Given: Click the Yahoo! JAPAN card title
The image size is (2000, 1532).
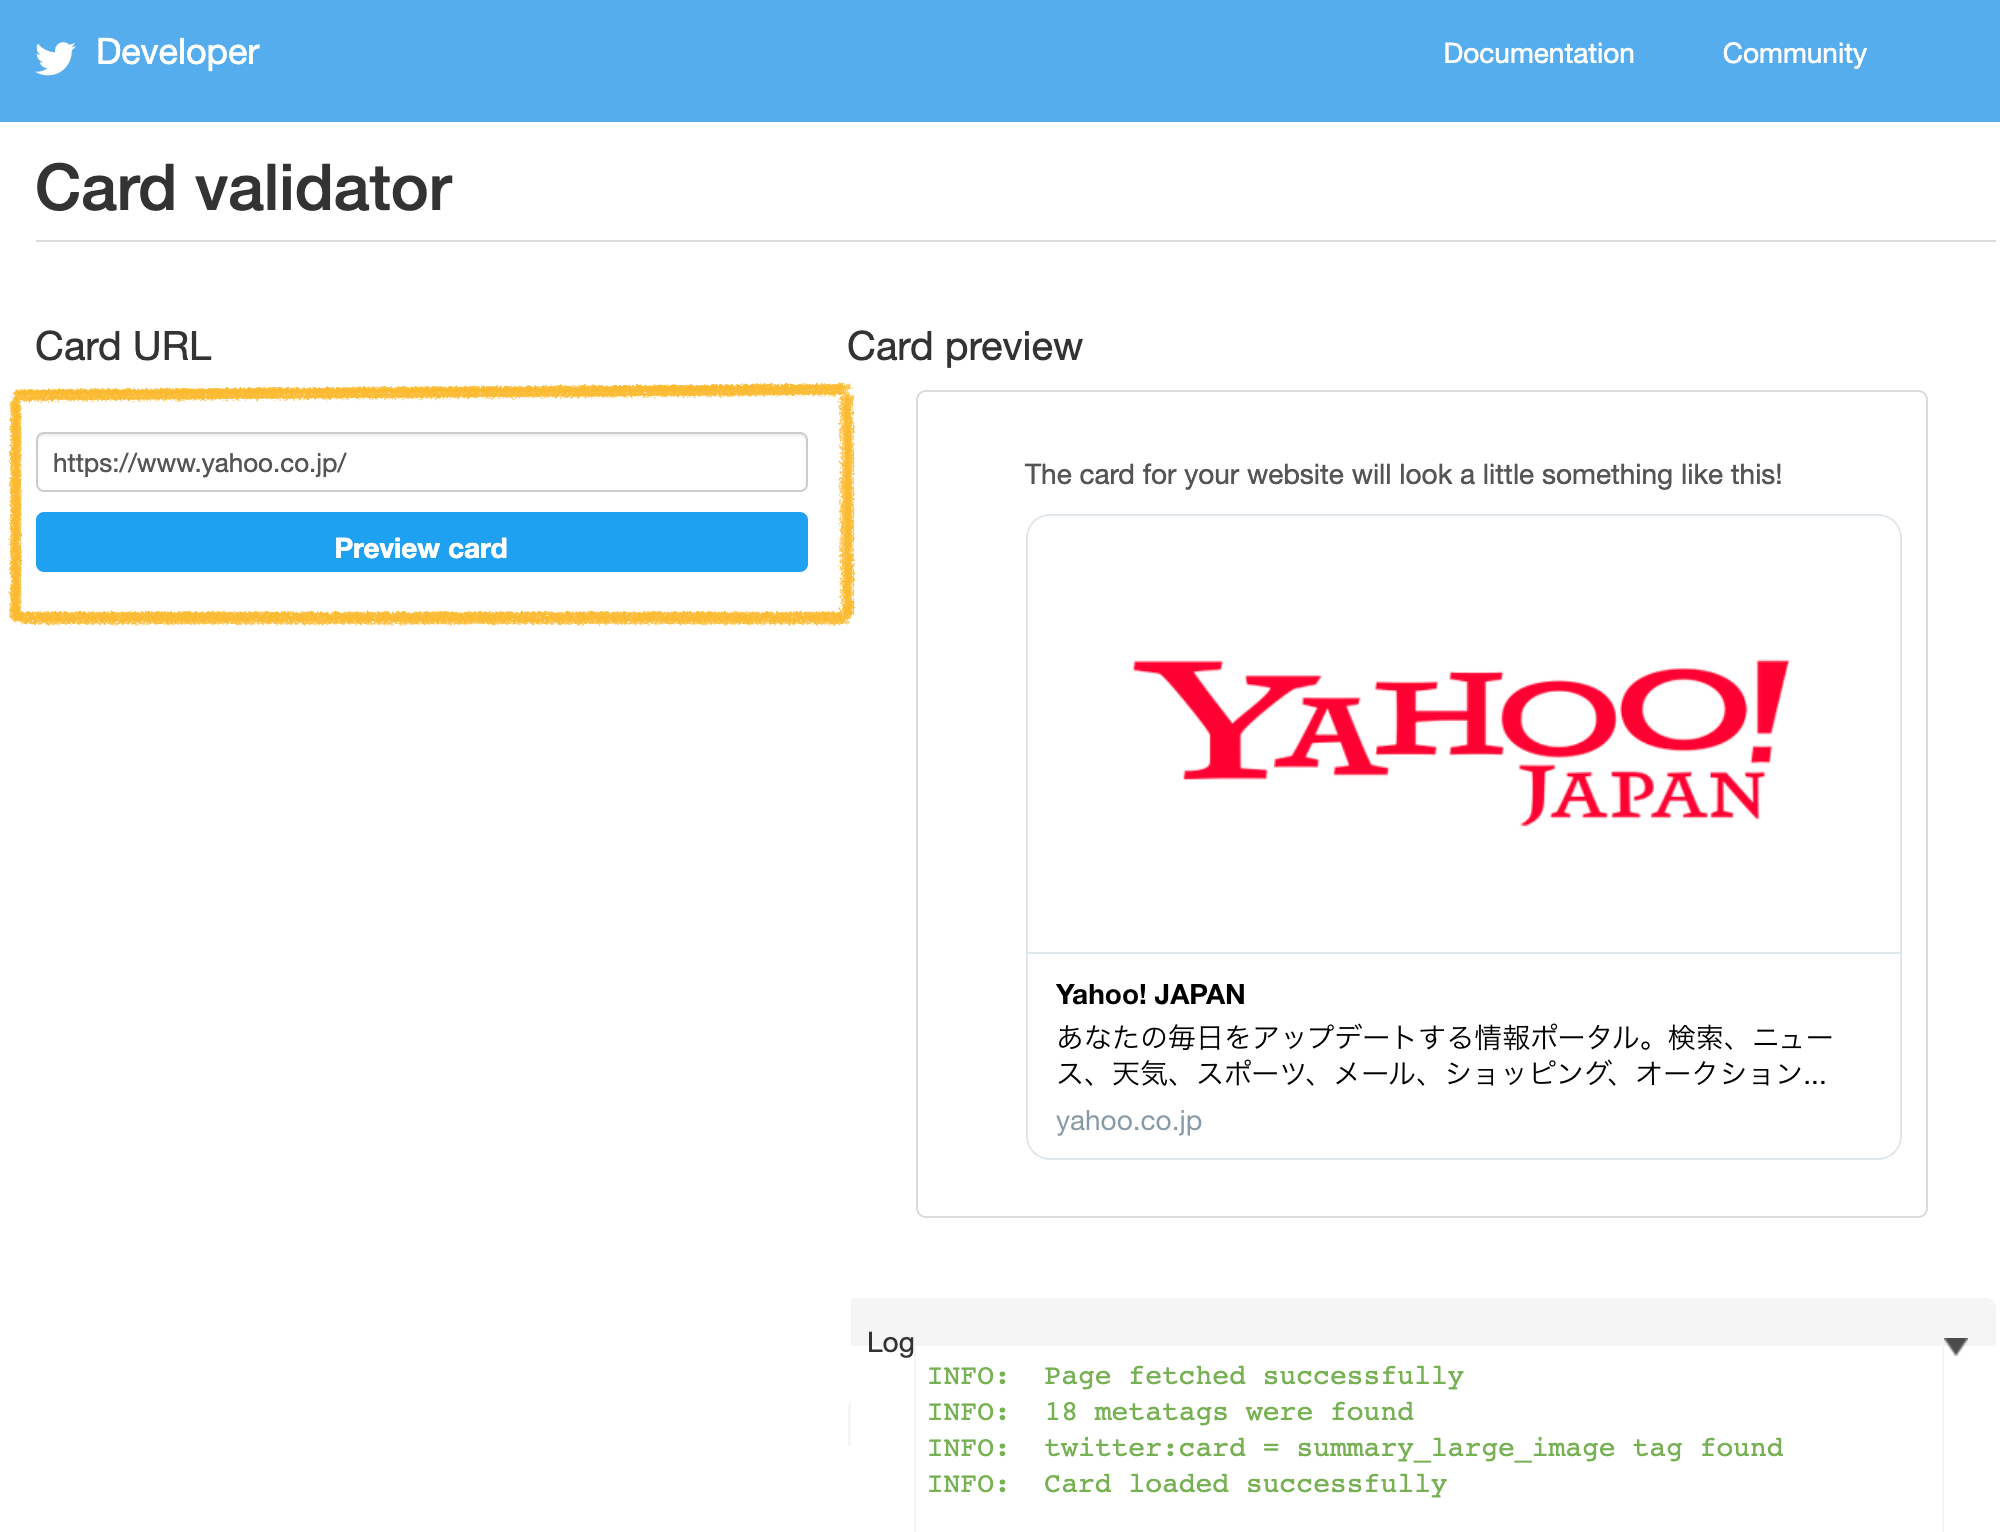Looking at the screenshot, I should [1150, 994].
